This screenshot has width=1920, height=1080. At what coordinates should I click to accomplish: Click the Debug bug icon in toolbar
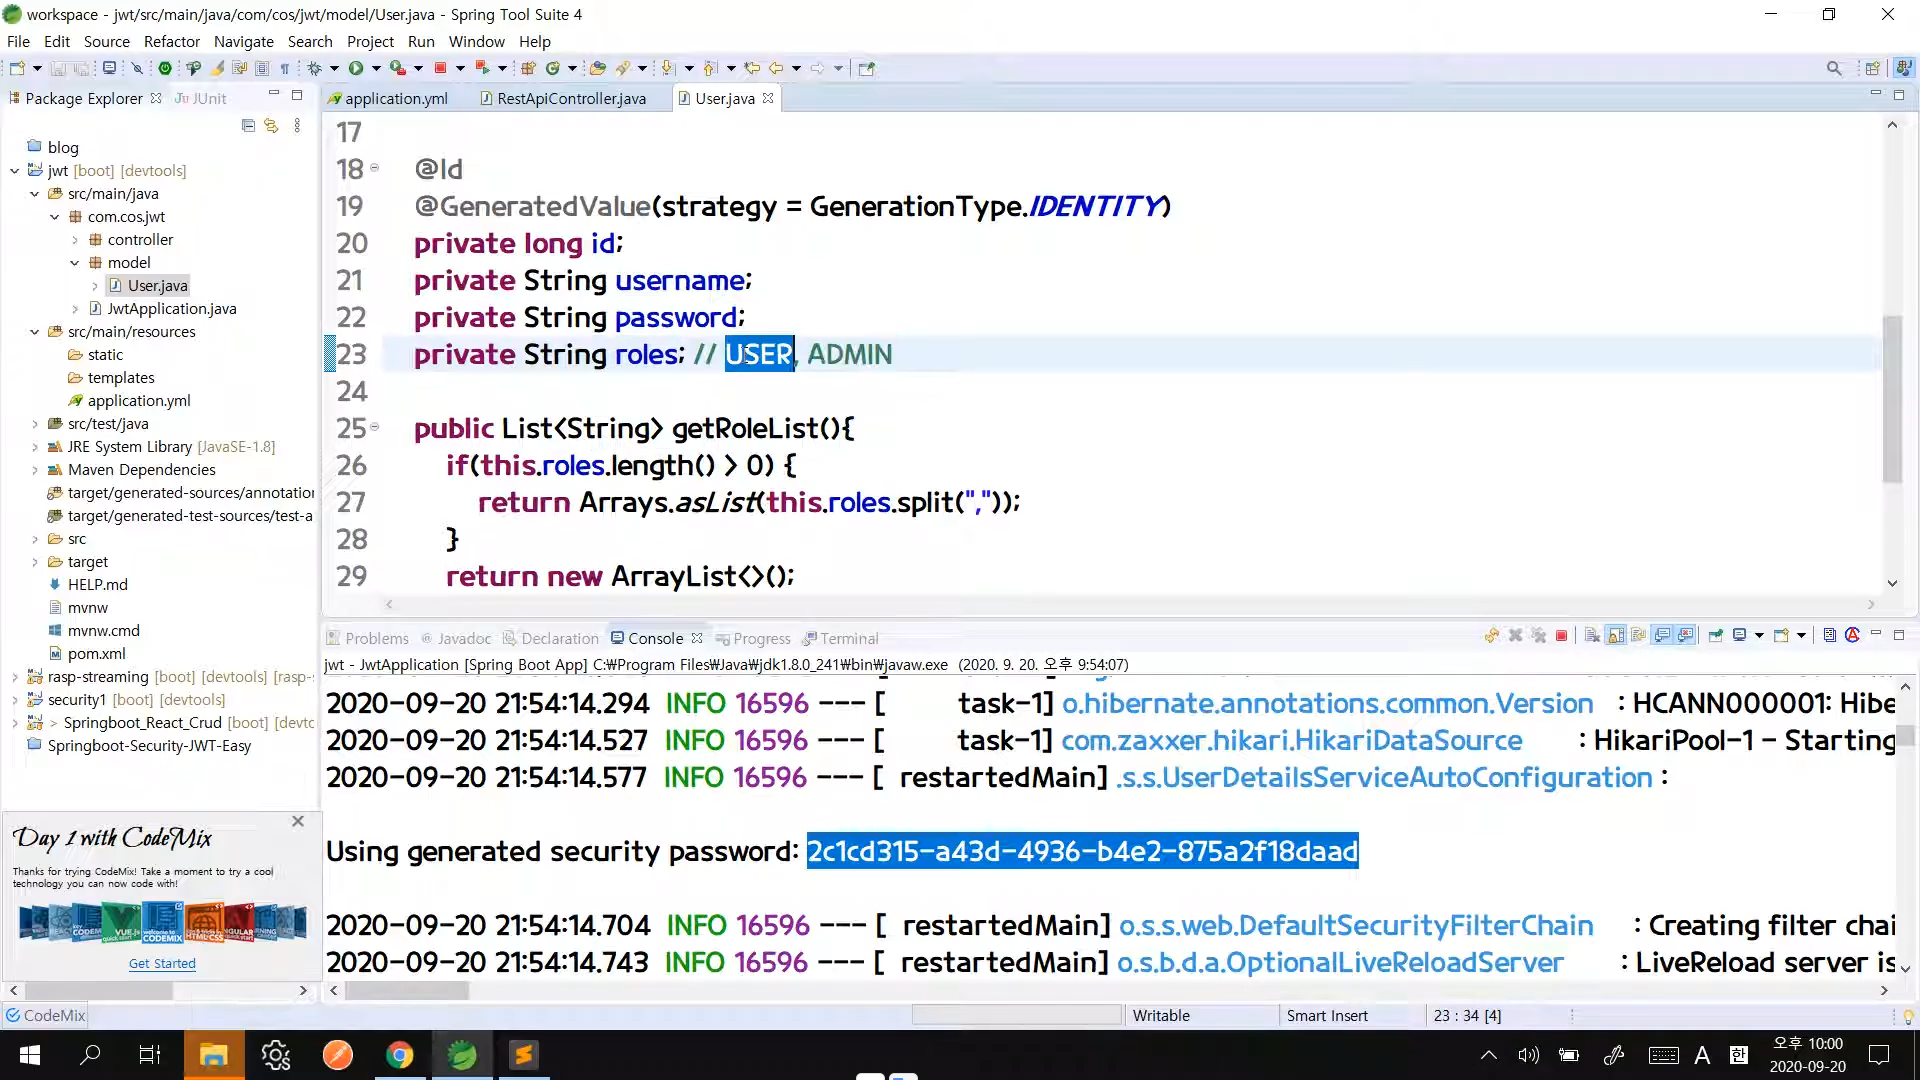(x=314, y=68)
